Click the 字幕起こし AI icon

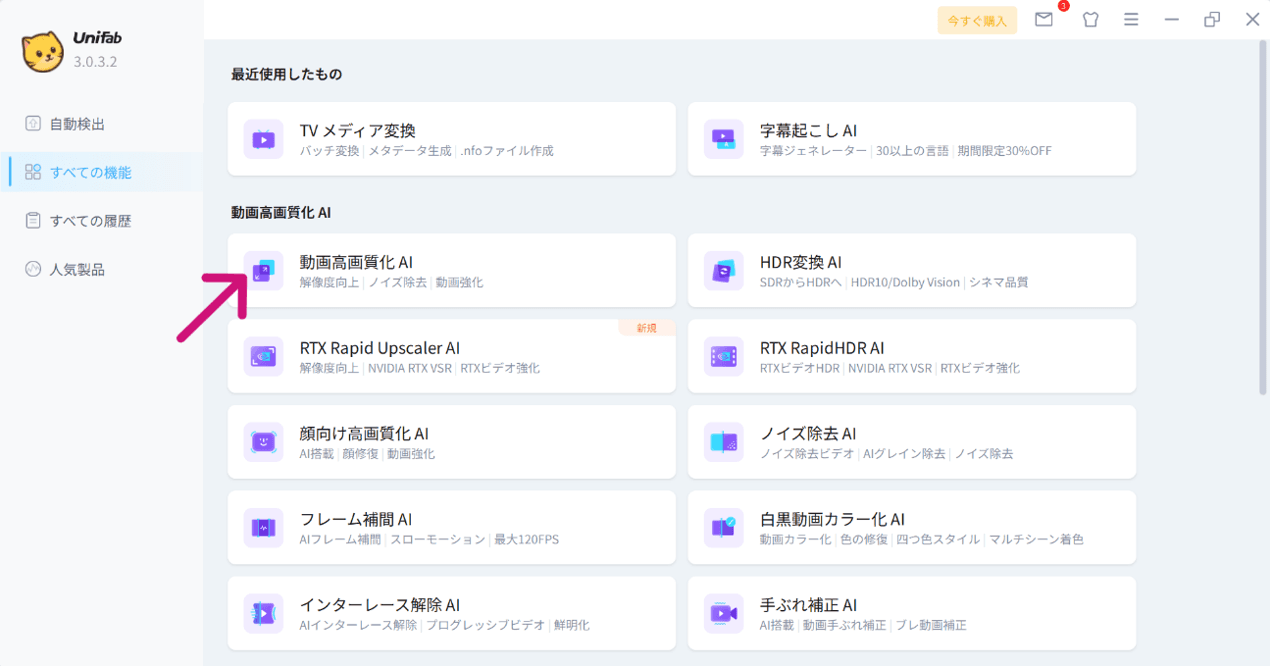point(723,139)
